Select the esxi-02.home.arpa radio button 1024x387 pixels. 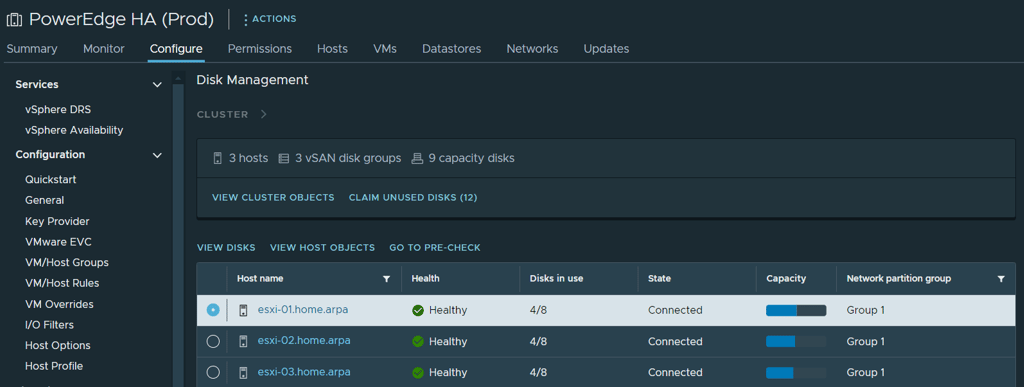[213, 341]
